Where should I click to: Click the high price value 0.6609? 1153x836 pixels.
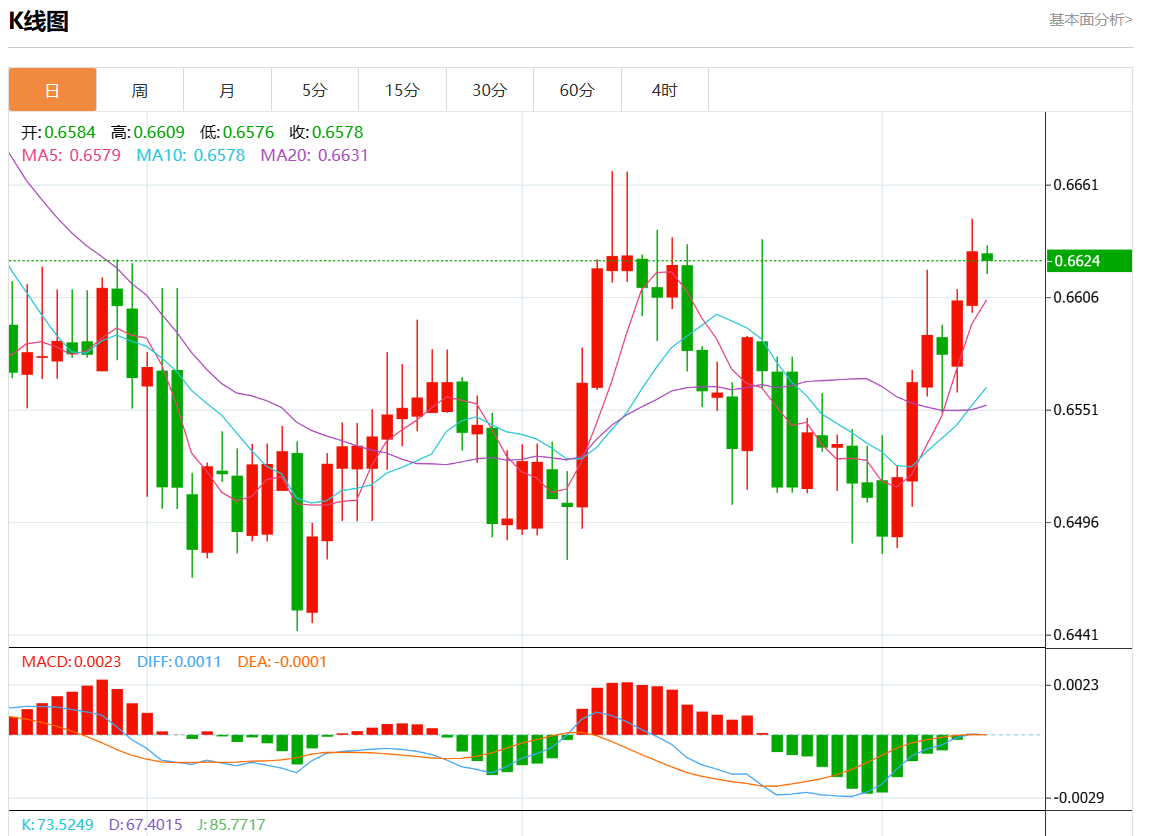159,132
